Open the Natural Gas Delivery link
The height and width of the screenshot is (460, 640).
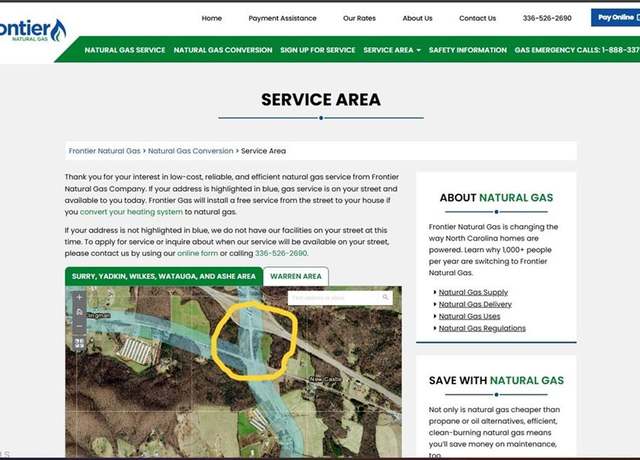coord(475,304)
